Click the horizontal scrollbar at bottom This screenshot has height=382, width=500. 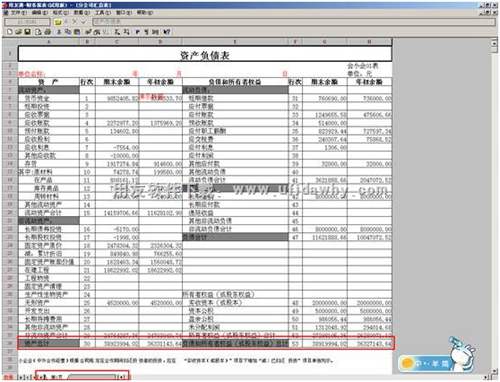click(93, 377)
